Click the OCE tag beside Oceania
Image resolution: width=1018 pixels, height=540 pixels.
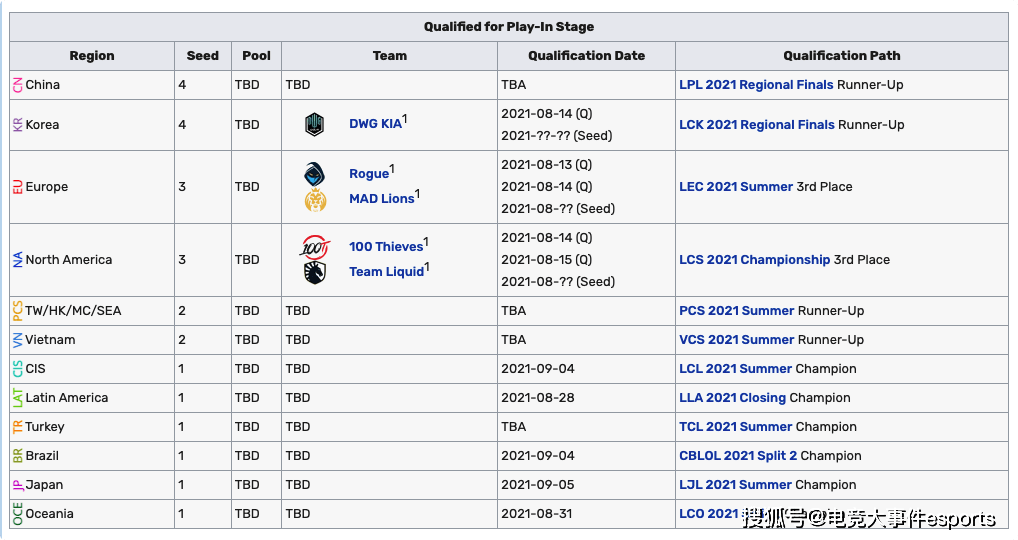tap(18, 513)
